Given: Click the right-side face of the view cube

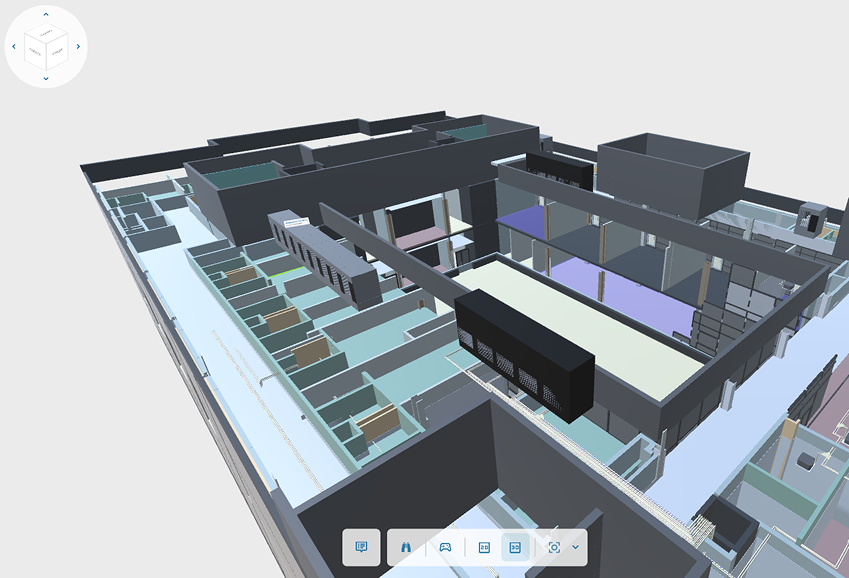Looking at the screenshot, I should pos(57,52).
